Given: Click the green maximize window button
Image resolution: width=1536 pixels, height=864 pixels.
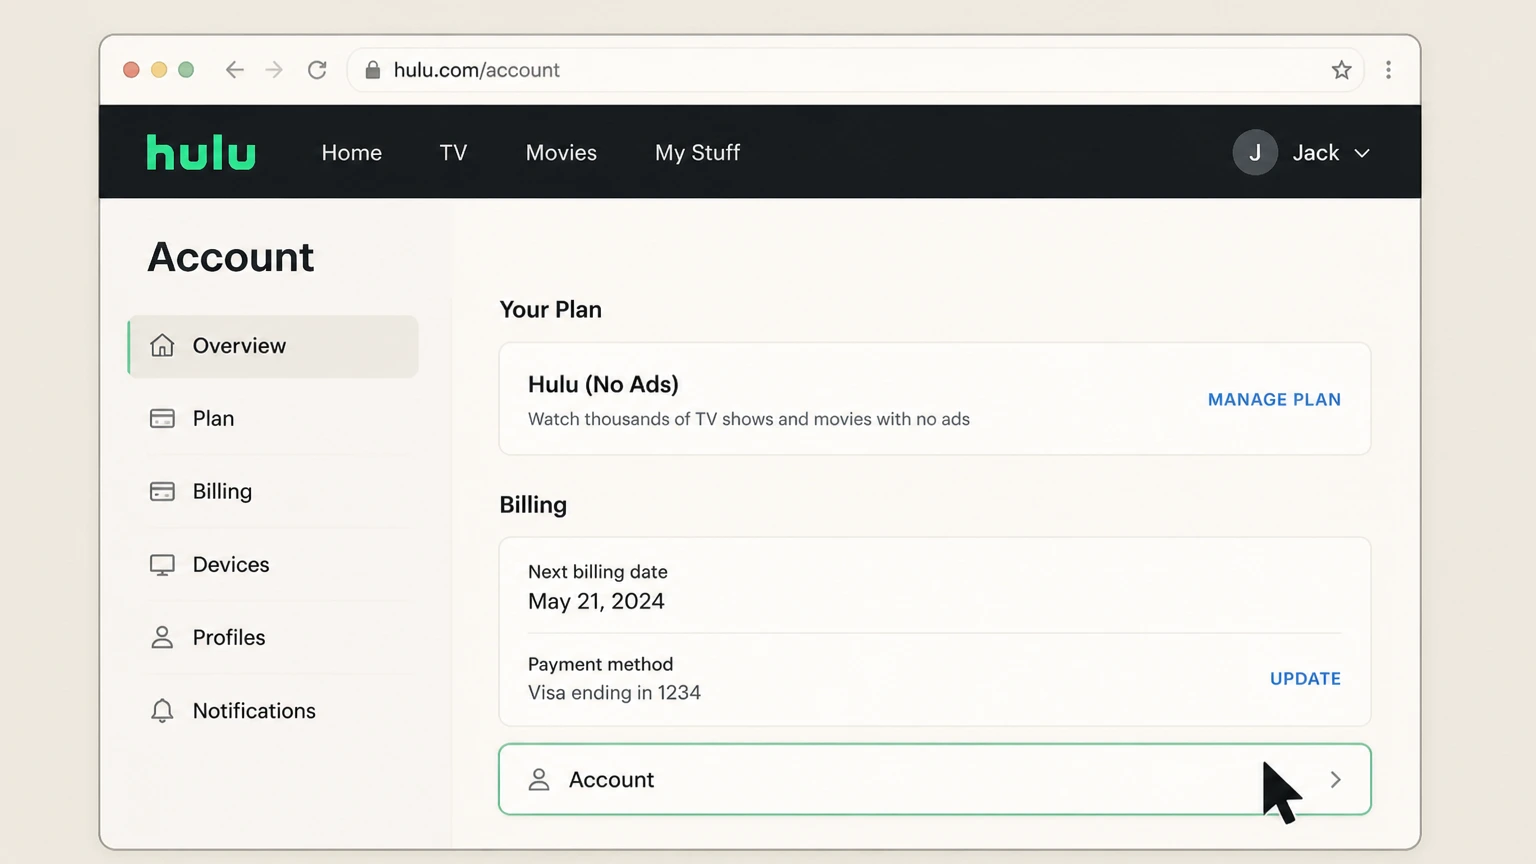Looking at the screenshot, I should point(186,70).
